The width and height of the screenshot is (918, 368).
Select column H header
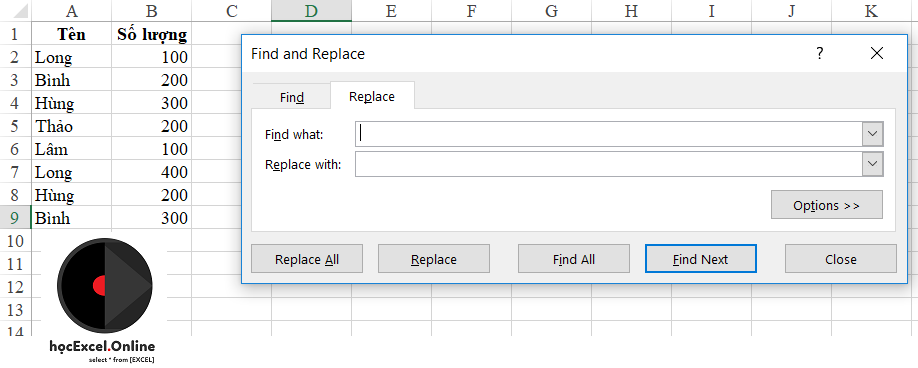click(631, 11)
